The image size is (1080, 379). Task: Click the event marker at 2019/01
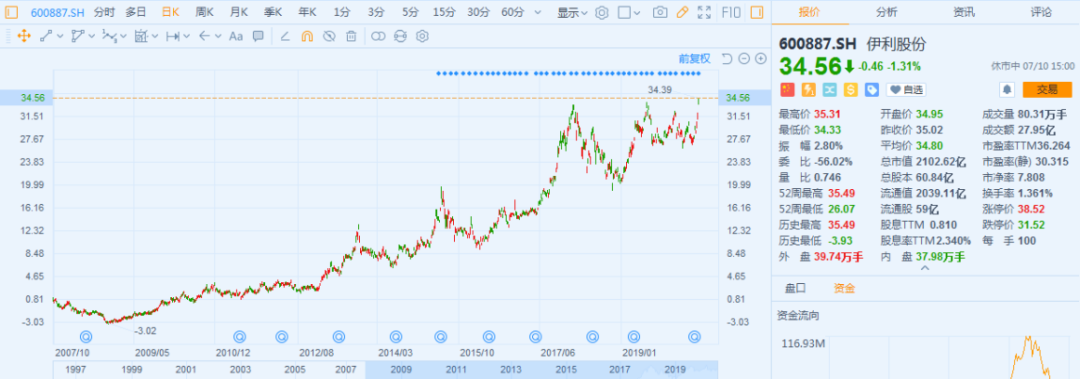tap(635, 336)
